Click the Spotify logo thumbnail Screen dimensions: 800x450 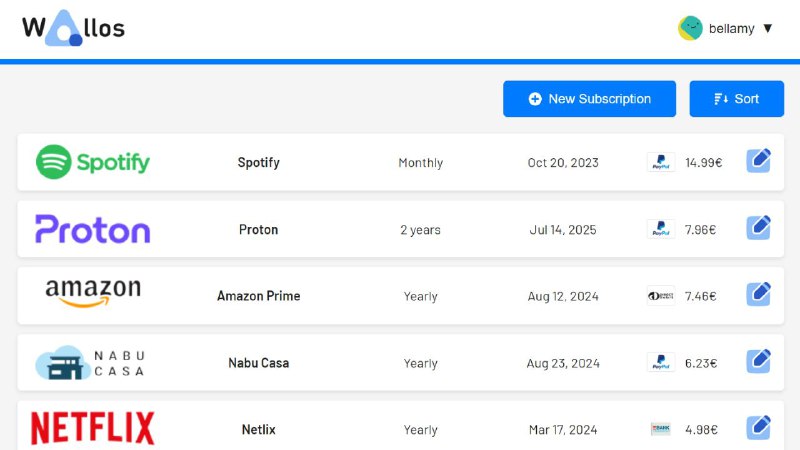point(93,162)
